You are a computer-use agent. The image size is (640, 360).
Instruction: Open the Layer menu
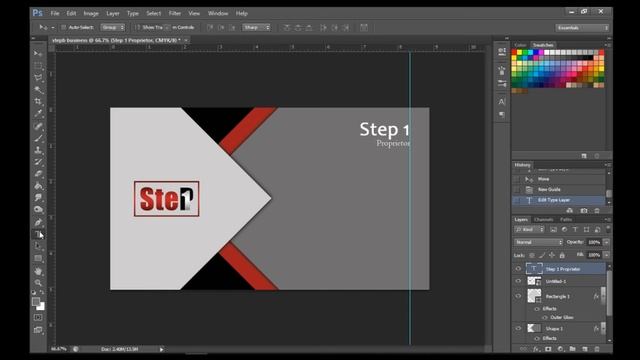point(113,13)
